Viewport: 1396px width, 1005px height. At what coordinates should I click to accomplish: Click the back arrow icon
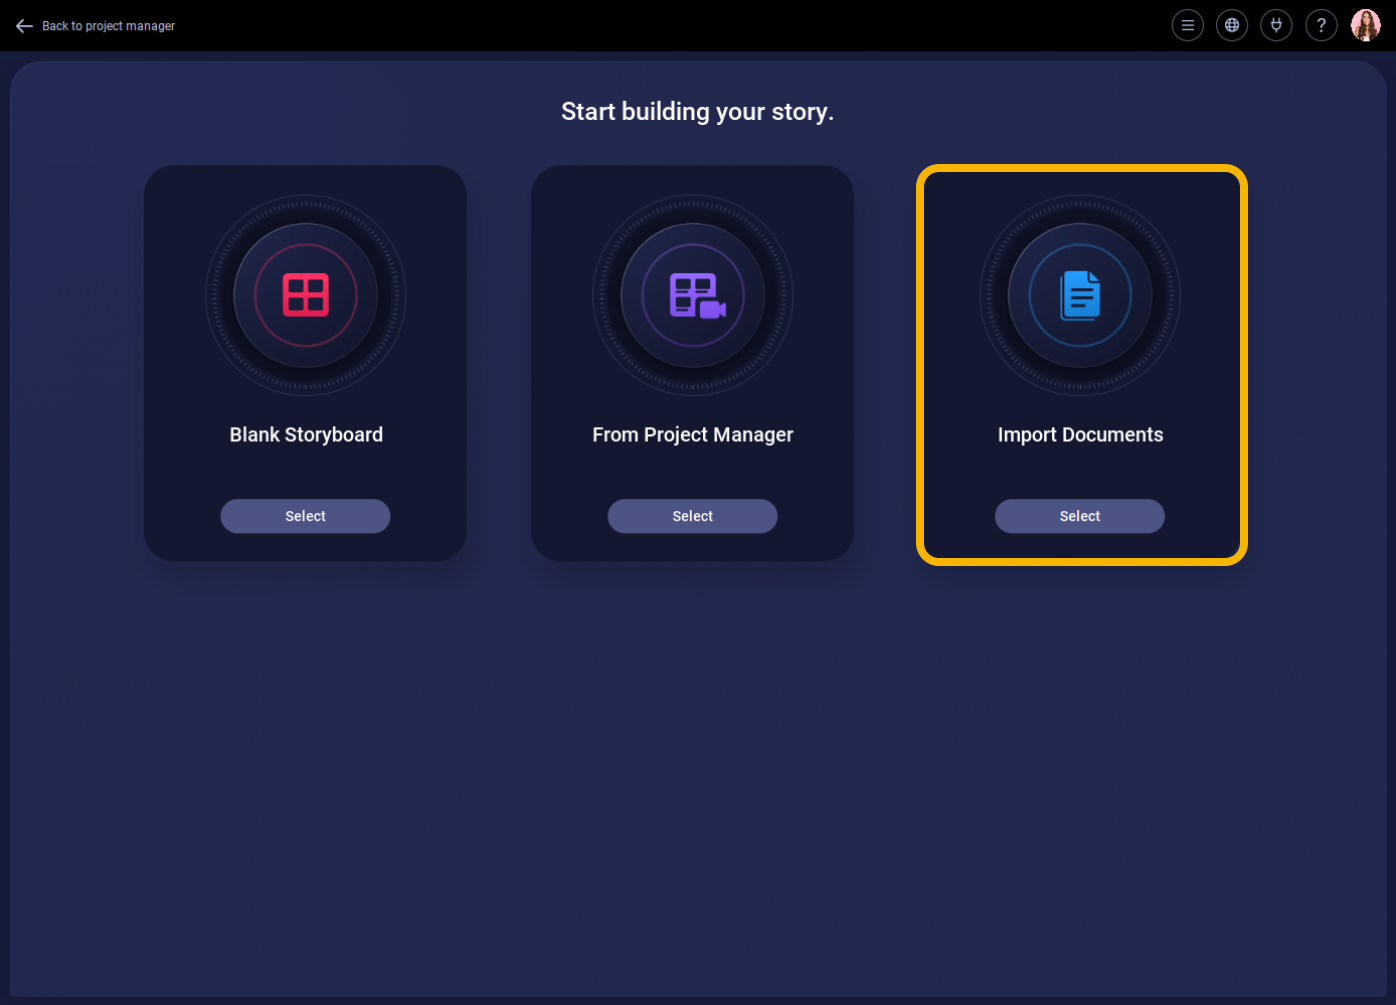point(24,26)
